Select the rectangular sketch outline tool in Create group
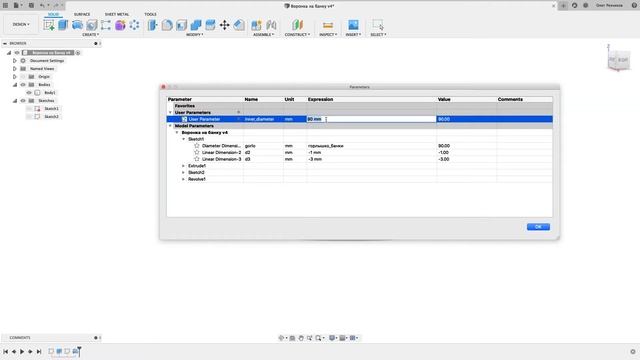This screenshot has width=640, height=360. (106, 25)
